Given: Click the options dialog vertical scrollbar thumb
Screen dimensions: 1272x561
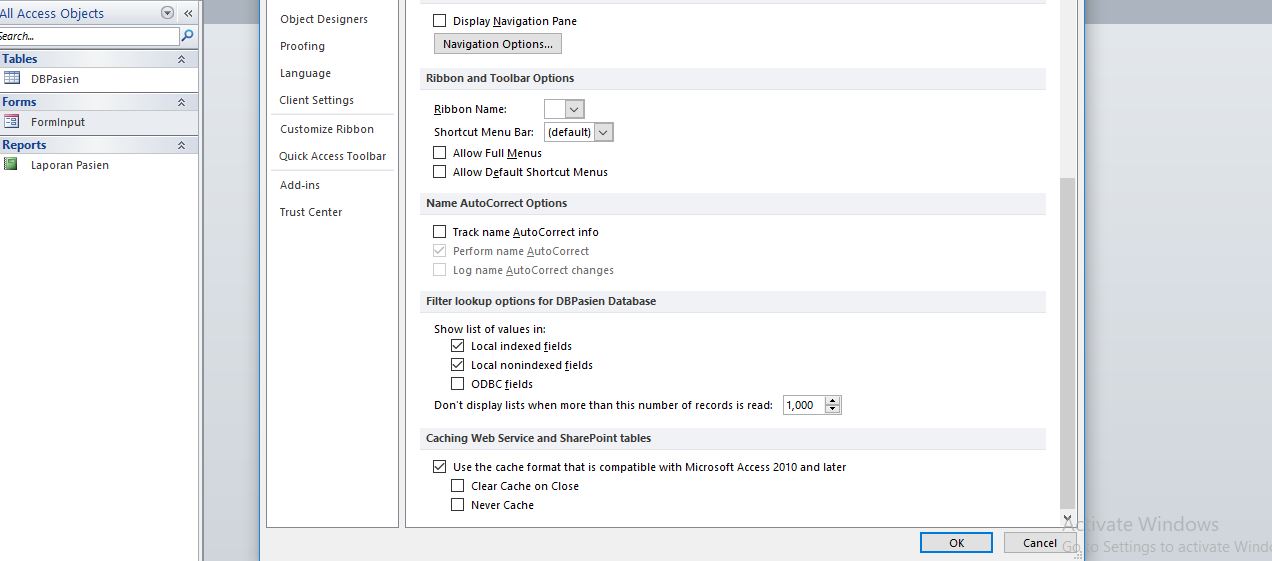Looking at the screenshot, I should pyautogui.click(x=1068, y=342).
